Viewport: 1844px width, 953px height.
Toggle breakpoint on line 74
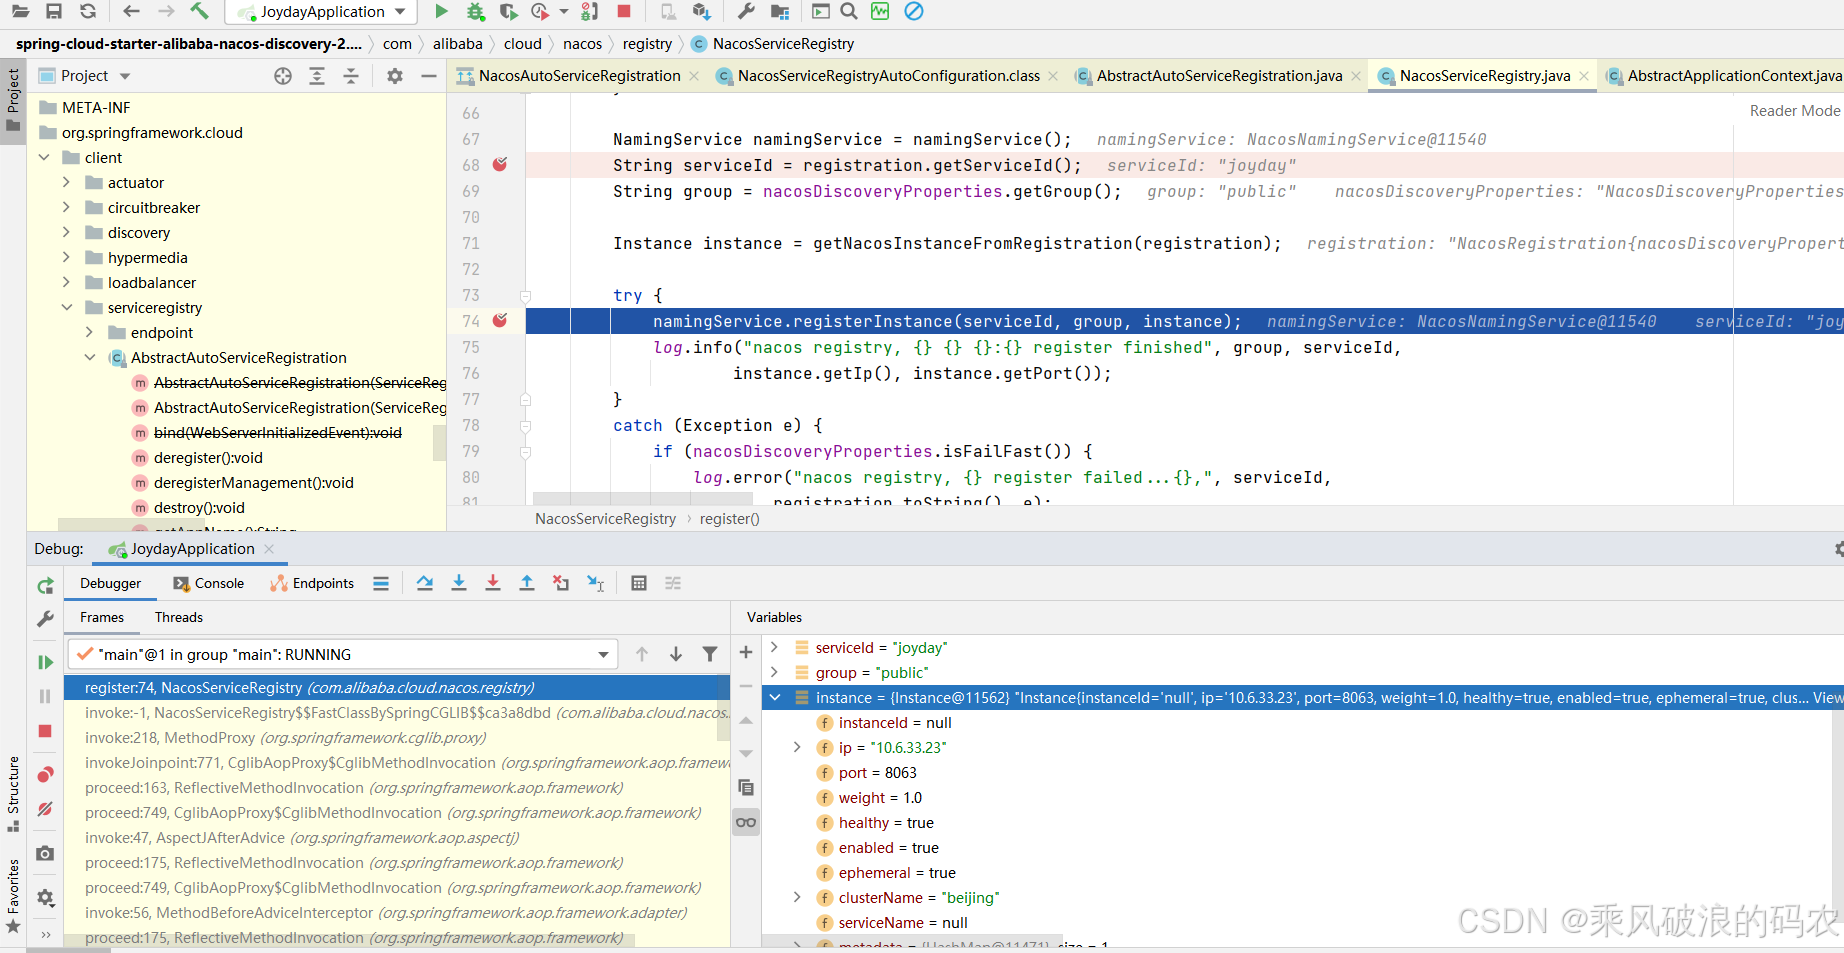[x=500, y=321]
